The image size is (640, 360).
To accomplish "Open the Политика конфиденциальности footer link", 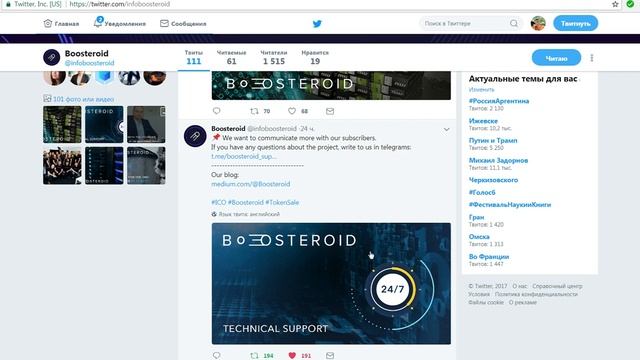I will pyautogui.click(x=536, y=294).
